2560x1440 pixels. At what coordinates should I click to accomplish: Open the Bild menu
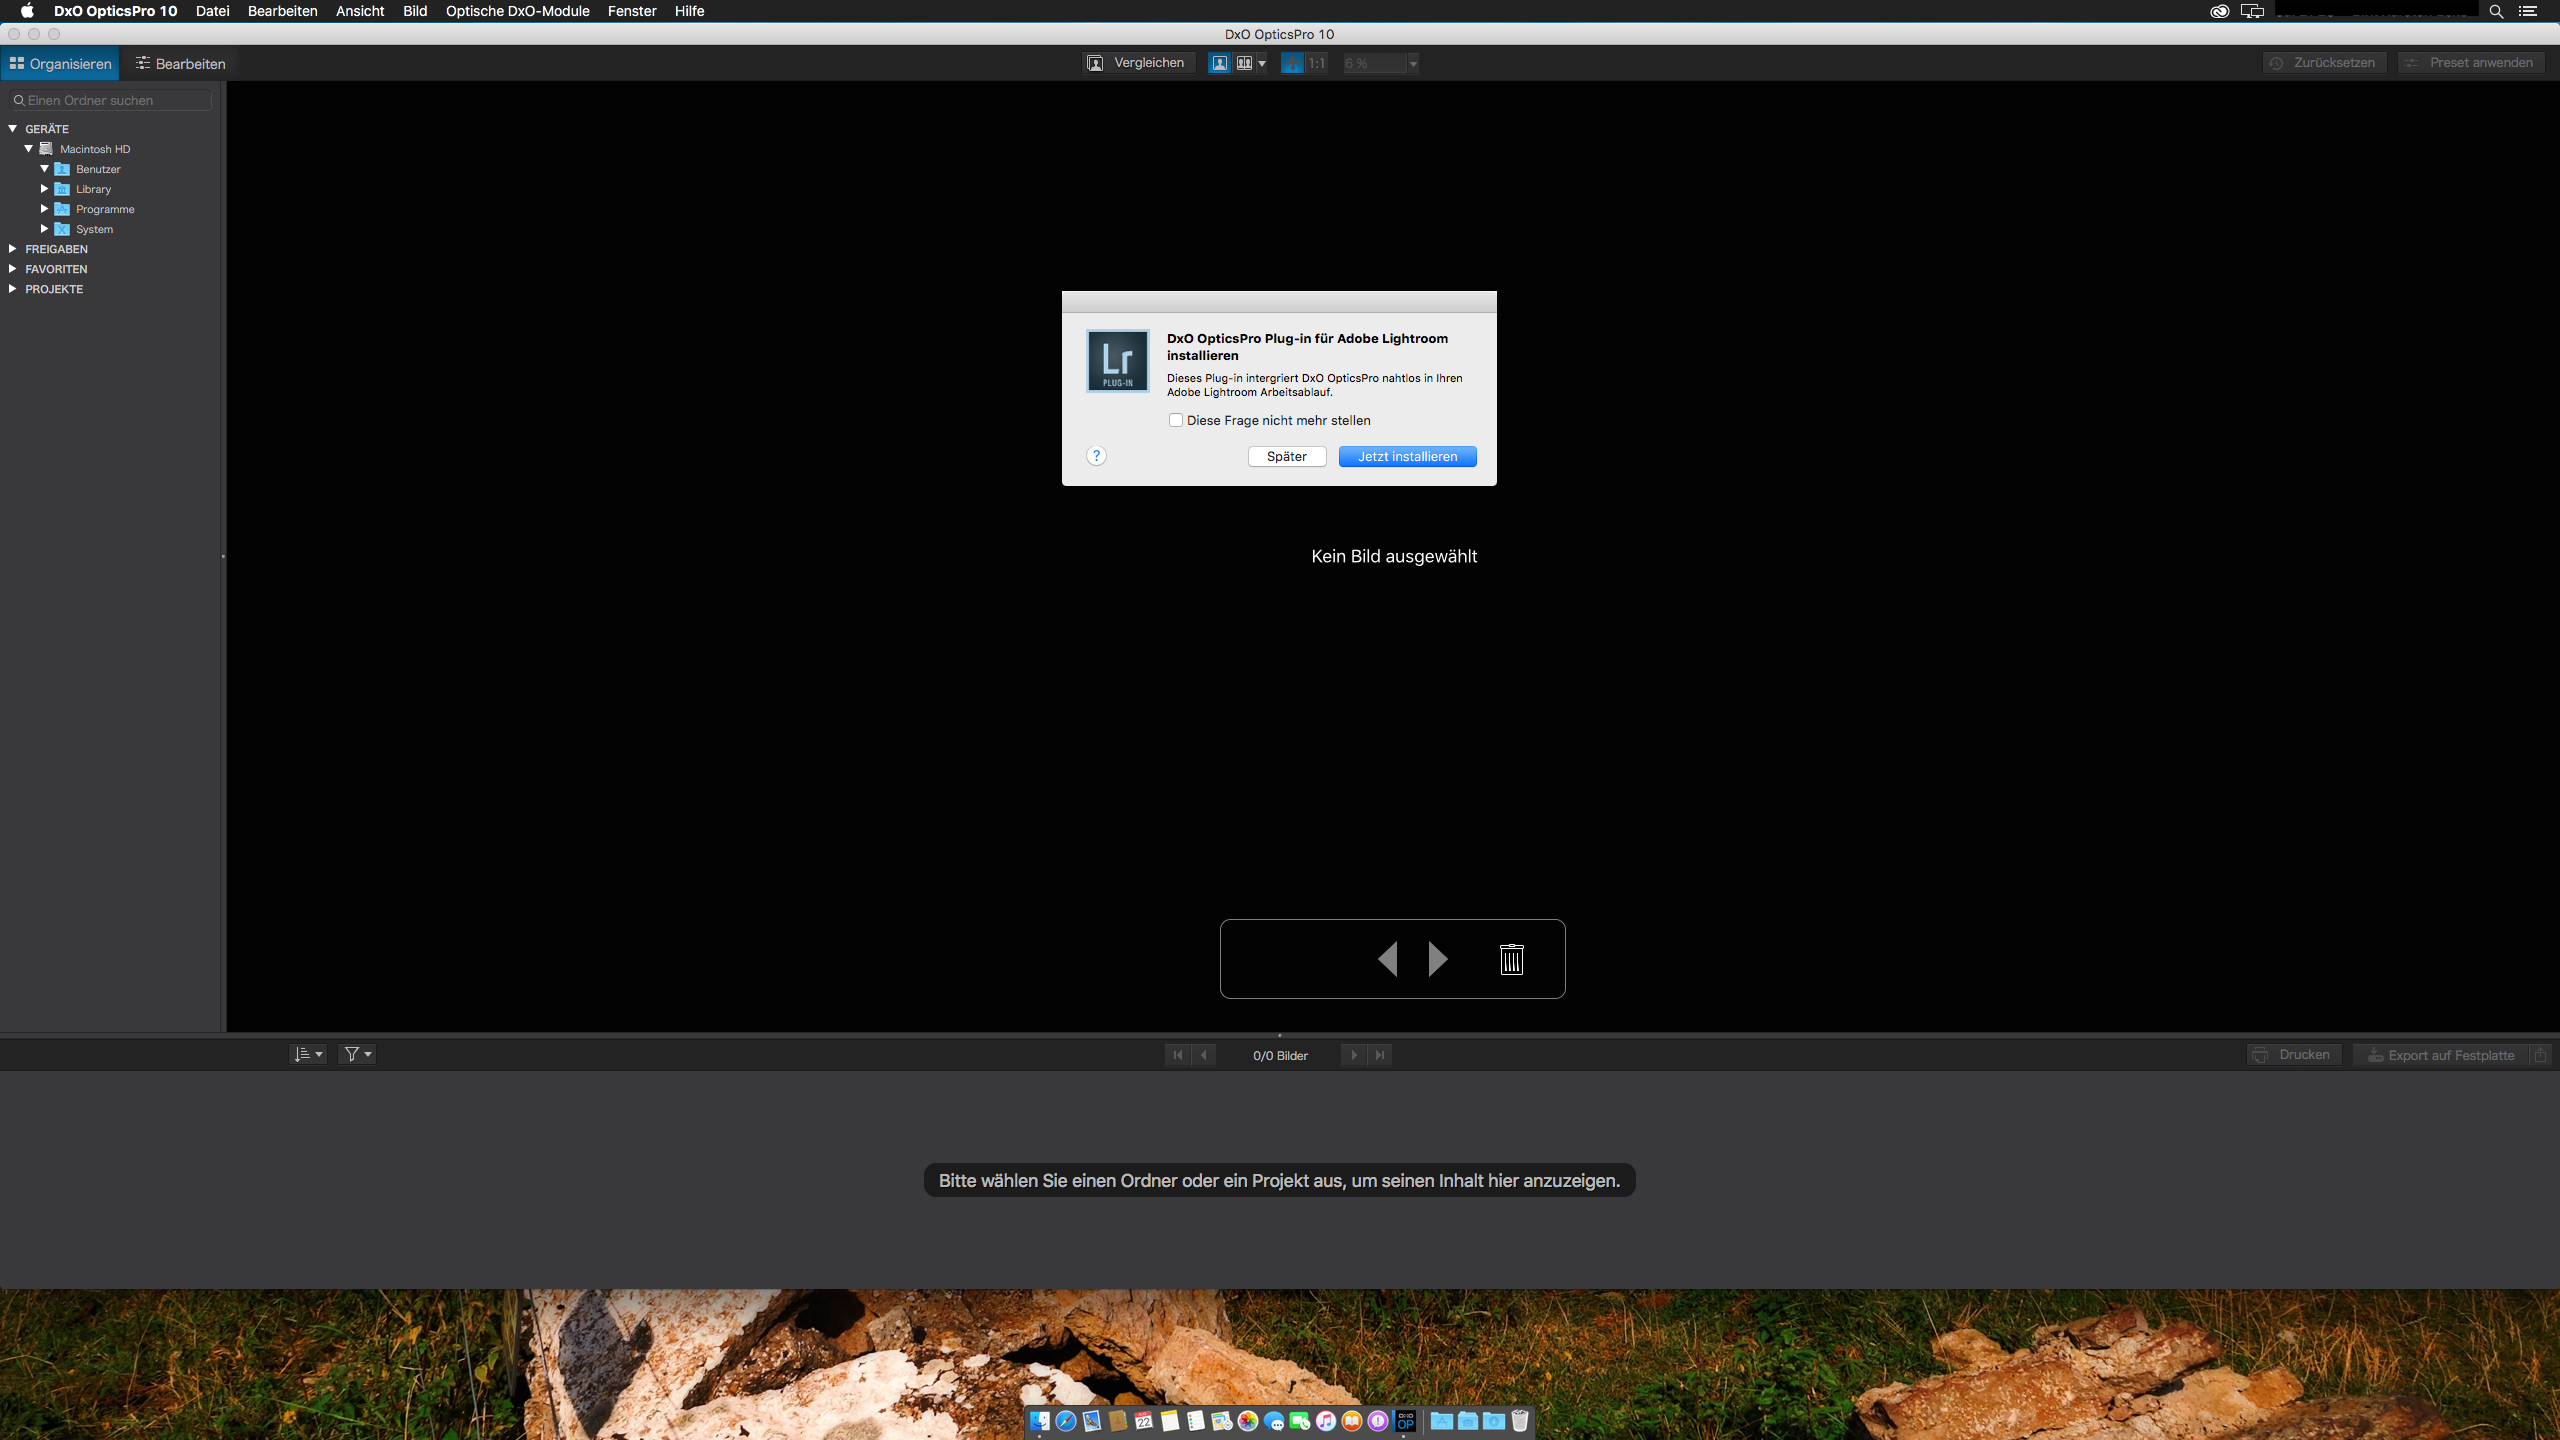pos(415,11)
